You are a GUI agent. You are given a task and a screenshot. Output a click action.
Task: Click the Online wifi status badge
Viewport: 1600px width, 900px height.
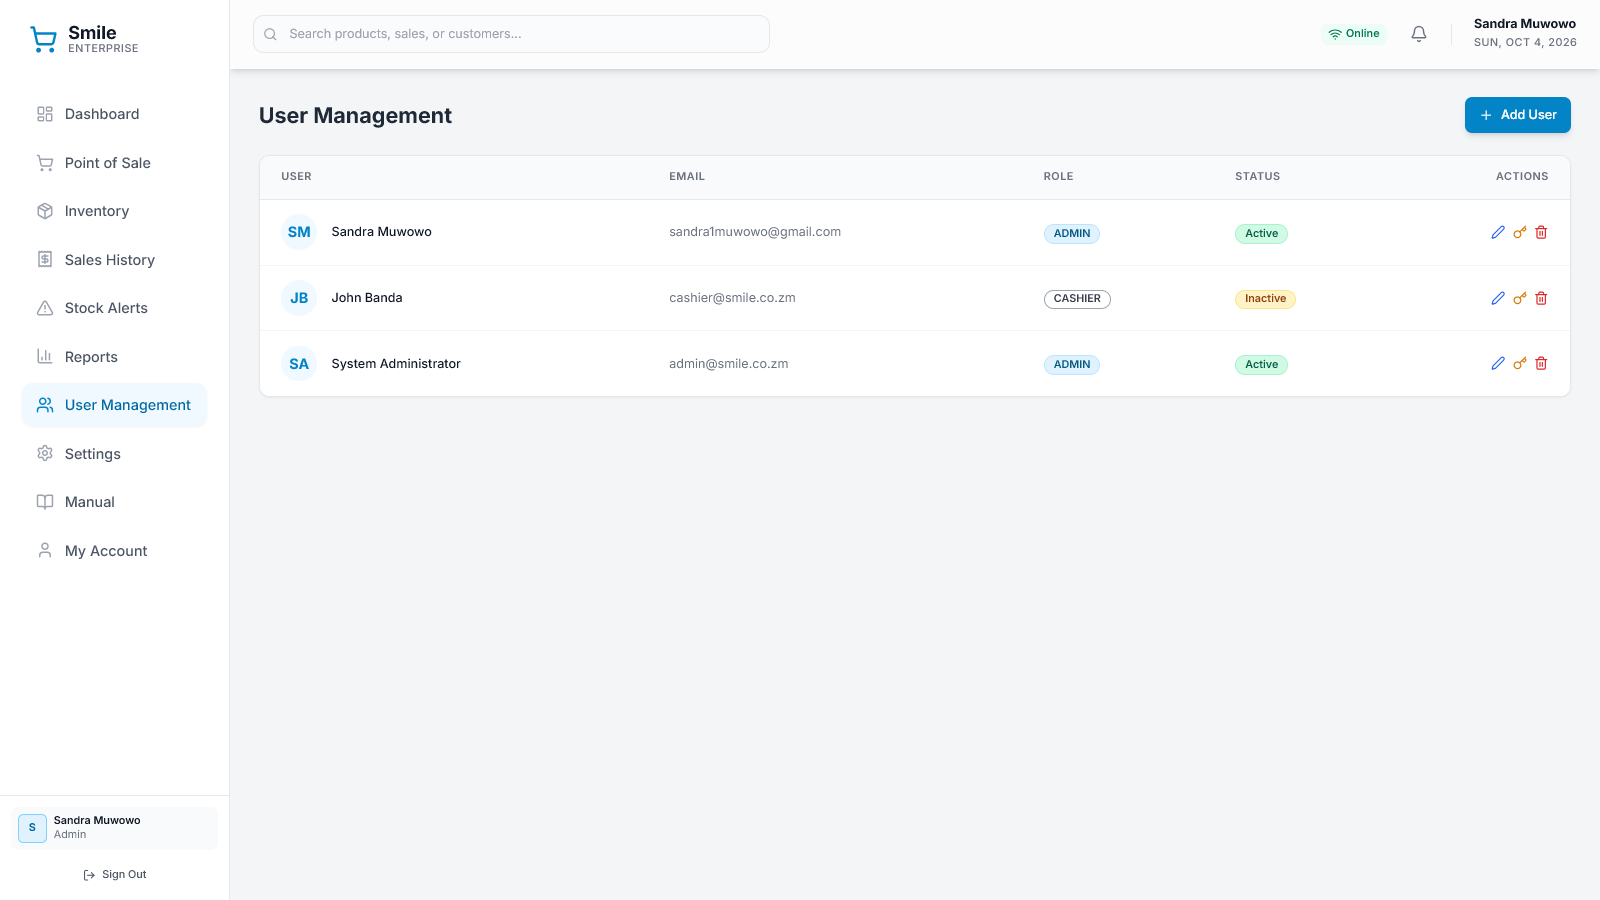tap(1354, 34)
